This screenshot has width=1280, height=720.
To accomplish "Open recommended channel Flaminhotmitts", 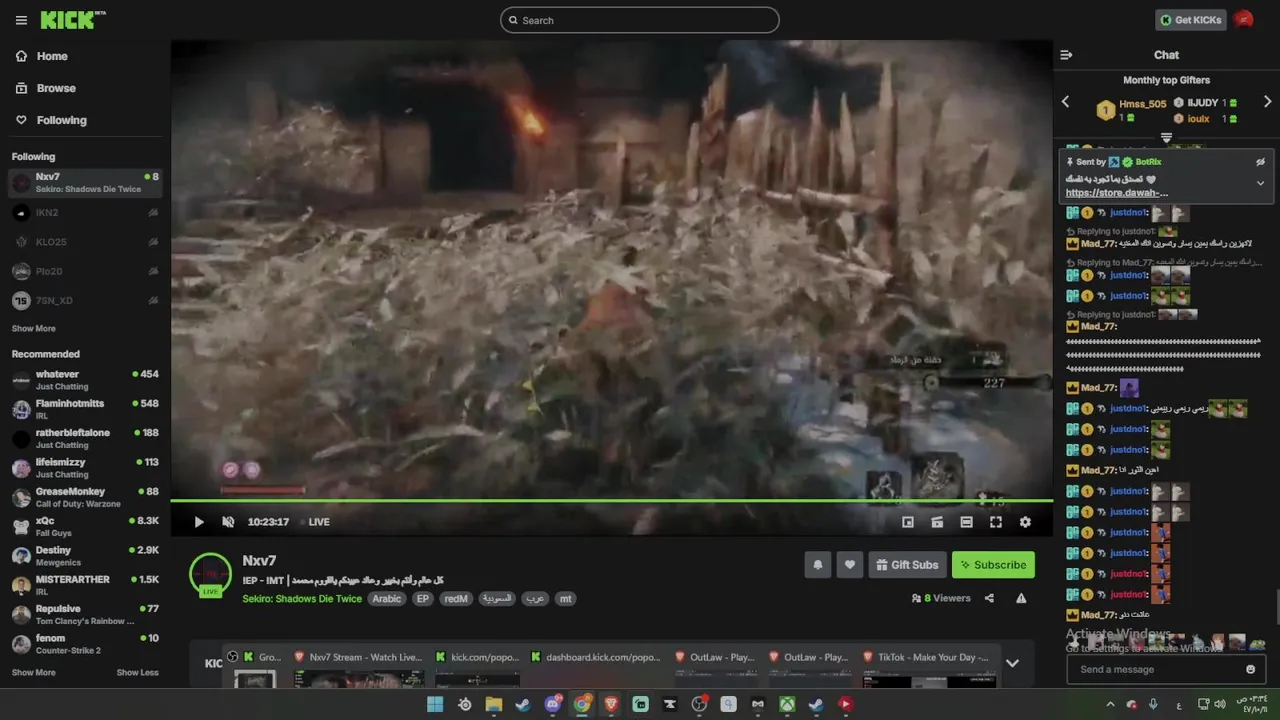I will tap(85, 409).
